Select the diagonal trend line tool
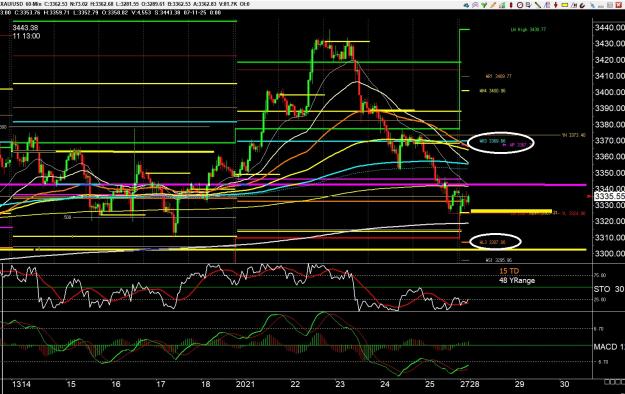The height and width of the screenshot is (394, 625). [538, 5]
